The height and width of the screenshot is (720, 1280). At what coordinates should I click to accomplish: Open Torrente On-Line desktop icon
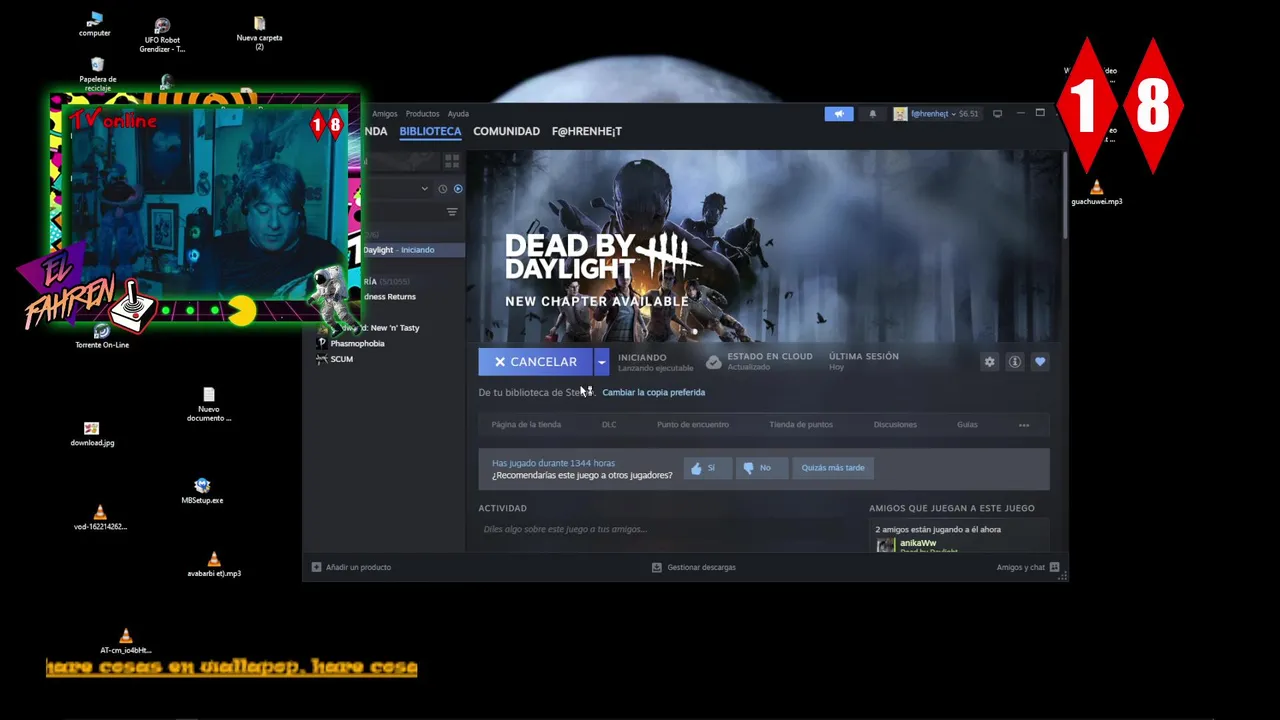pyautogui.click(x=102, y=336)
